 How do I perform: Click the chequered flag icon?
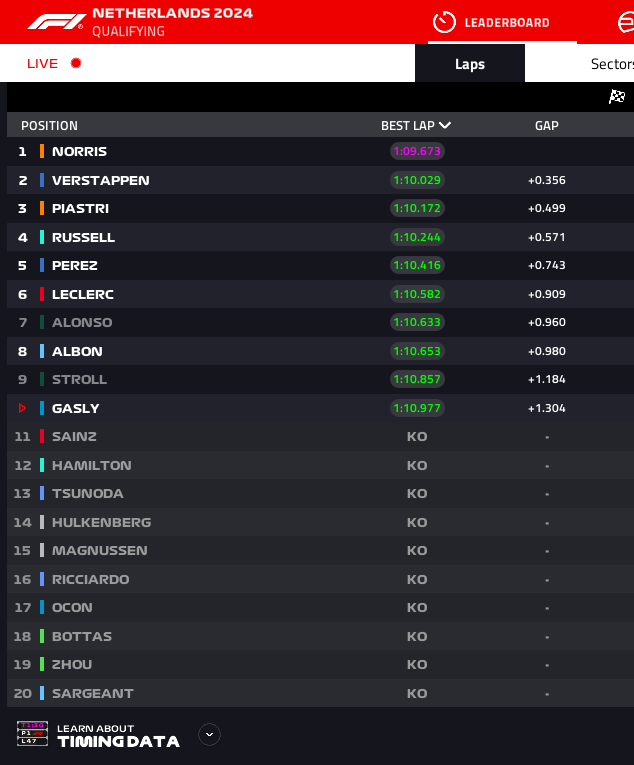click(x=617, y=97)
